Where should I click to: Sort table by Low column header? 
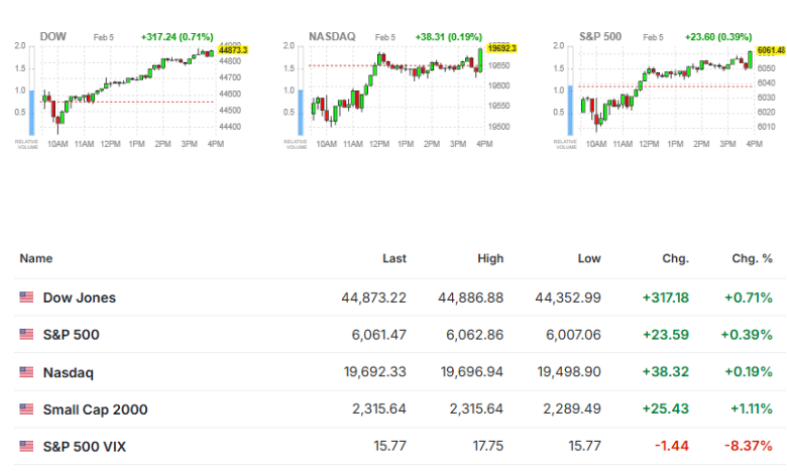pyautogui.click(x=589, y=259)
